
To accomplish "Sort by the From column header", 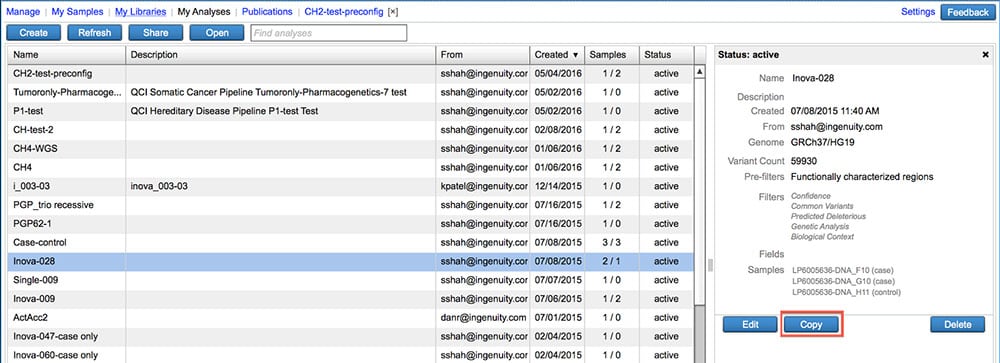I will (482, 55).
